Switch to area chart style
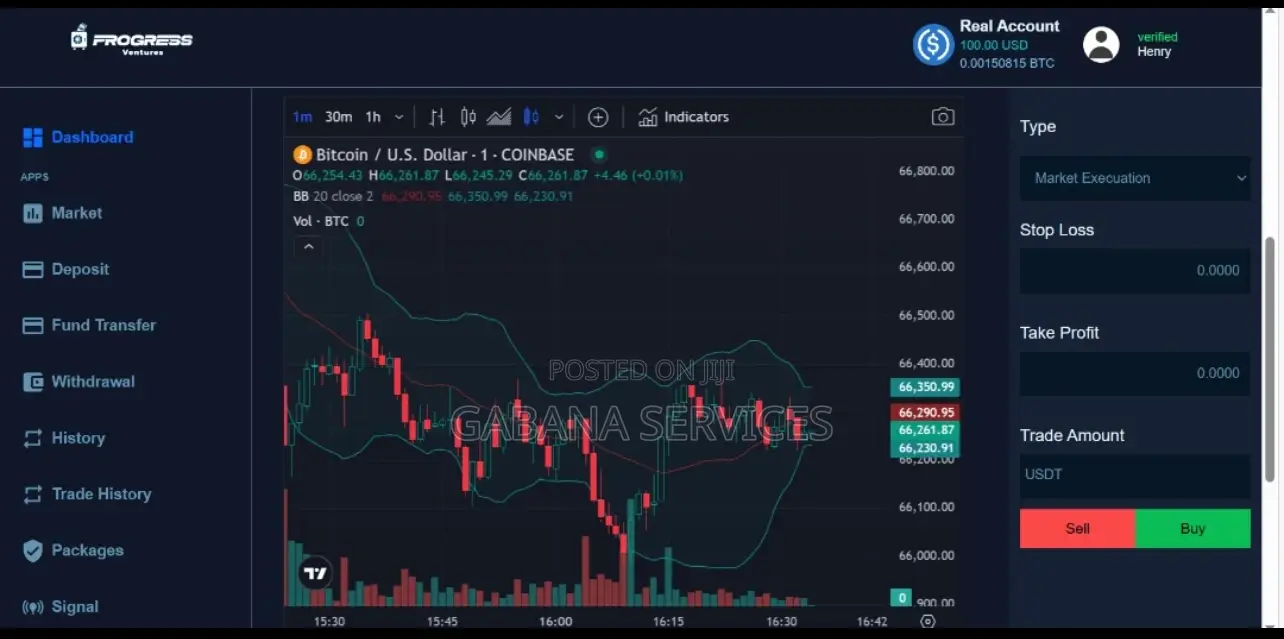 click(499, 117)
